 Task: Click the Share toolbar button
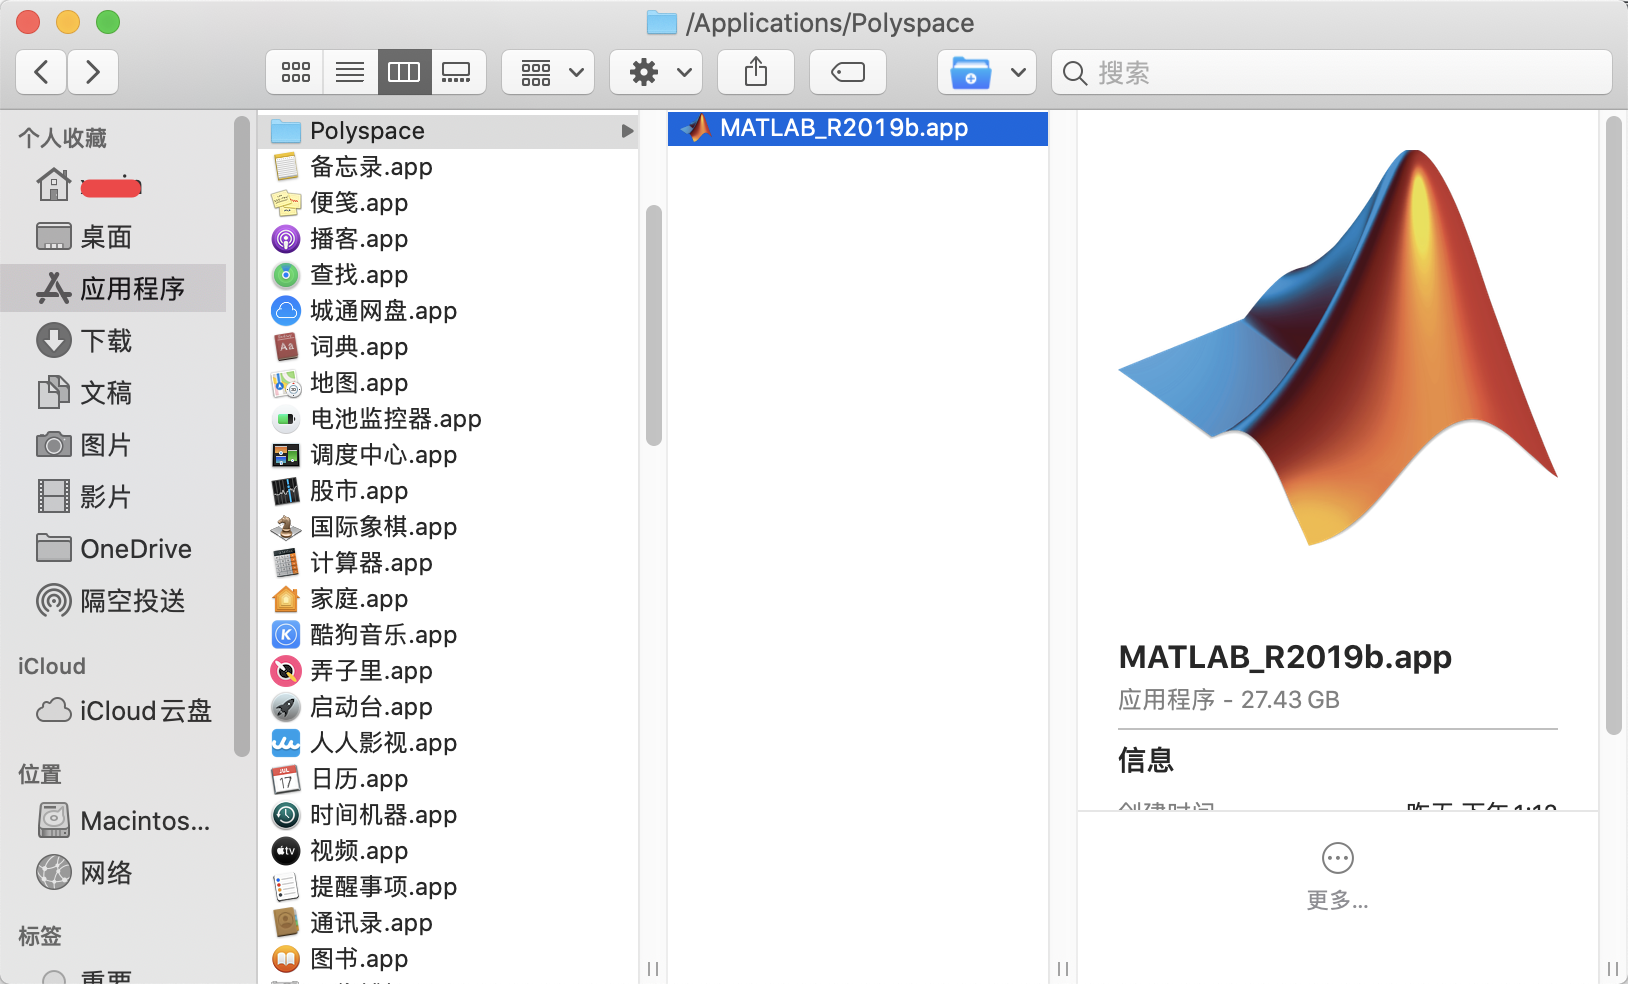[756, 72]
